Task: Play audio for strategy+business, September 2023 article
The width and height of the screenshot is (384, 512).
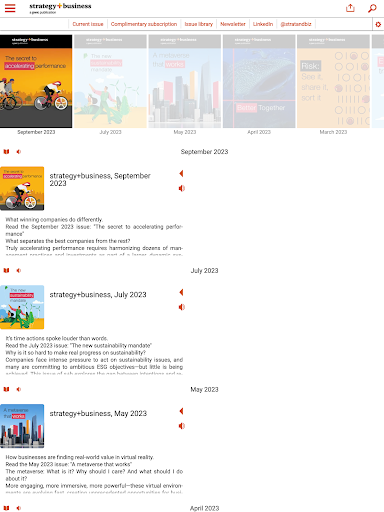Action: (x=181, y=188)
